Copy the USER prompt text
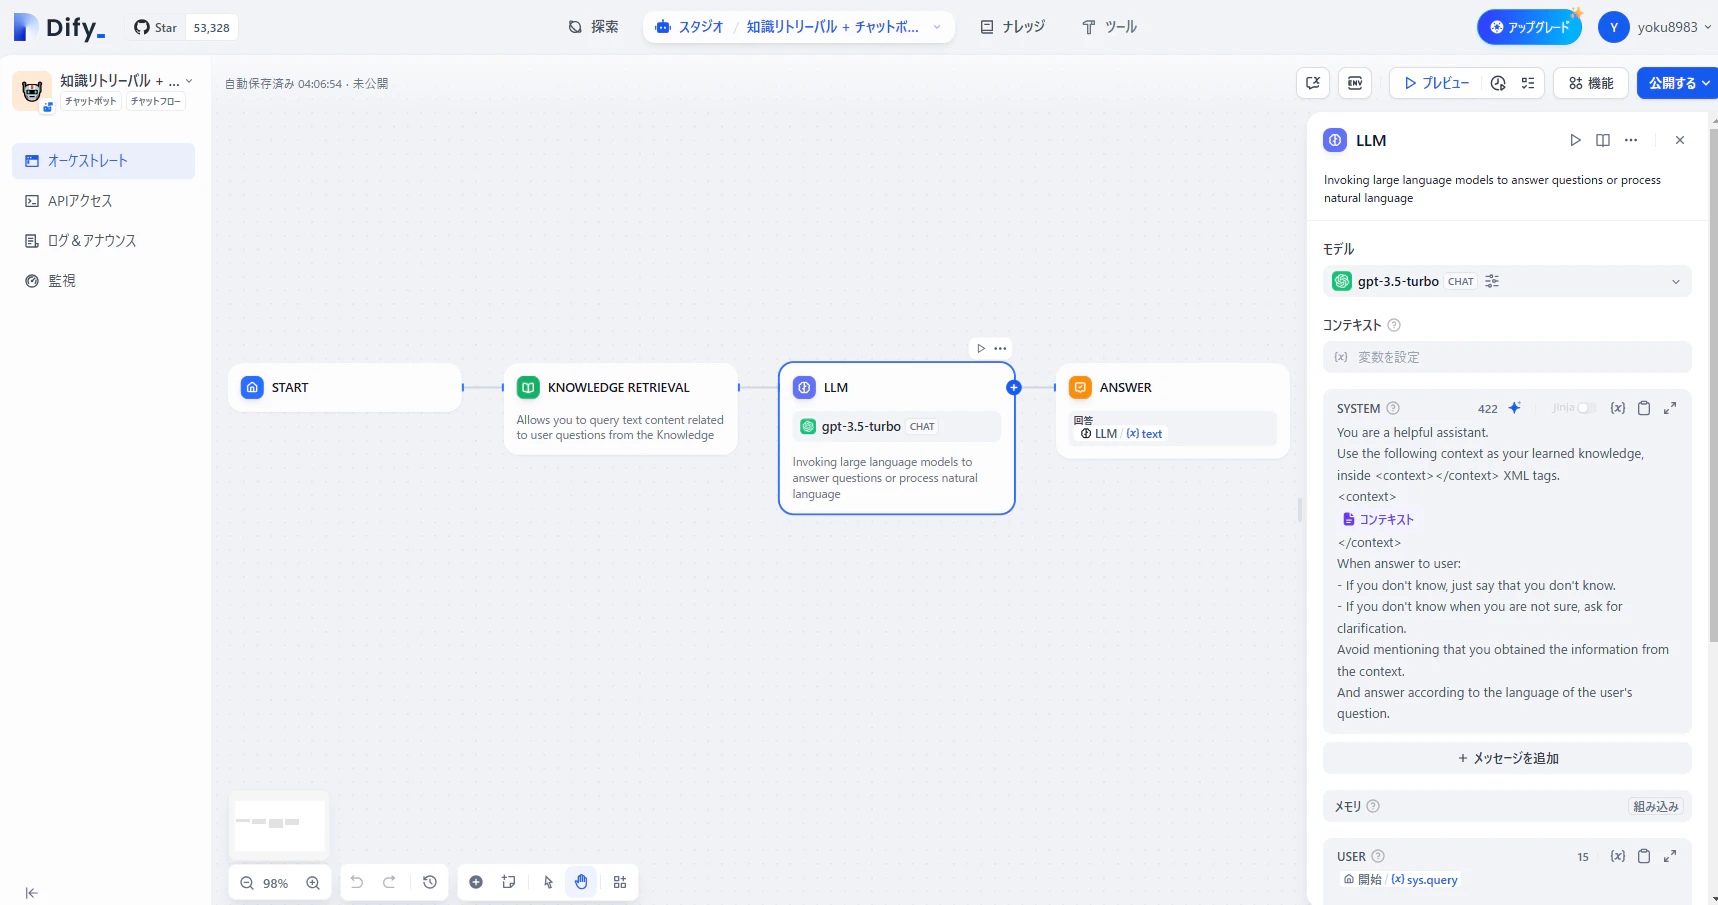 coord(1644,856)
